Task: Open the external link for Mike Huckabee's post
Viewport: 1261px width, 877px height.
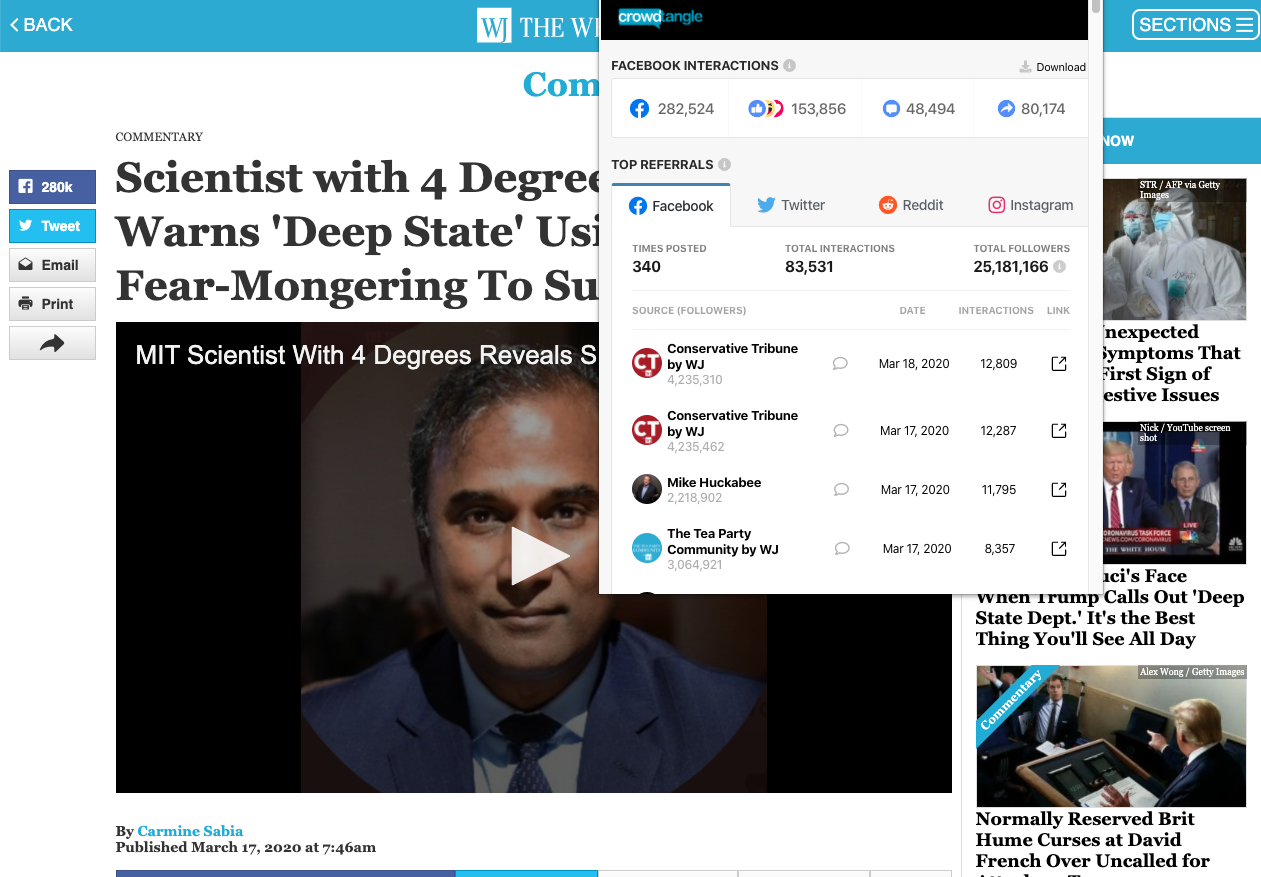Action: pyautogui.click(x=1058, y=490)
